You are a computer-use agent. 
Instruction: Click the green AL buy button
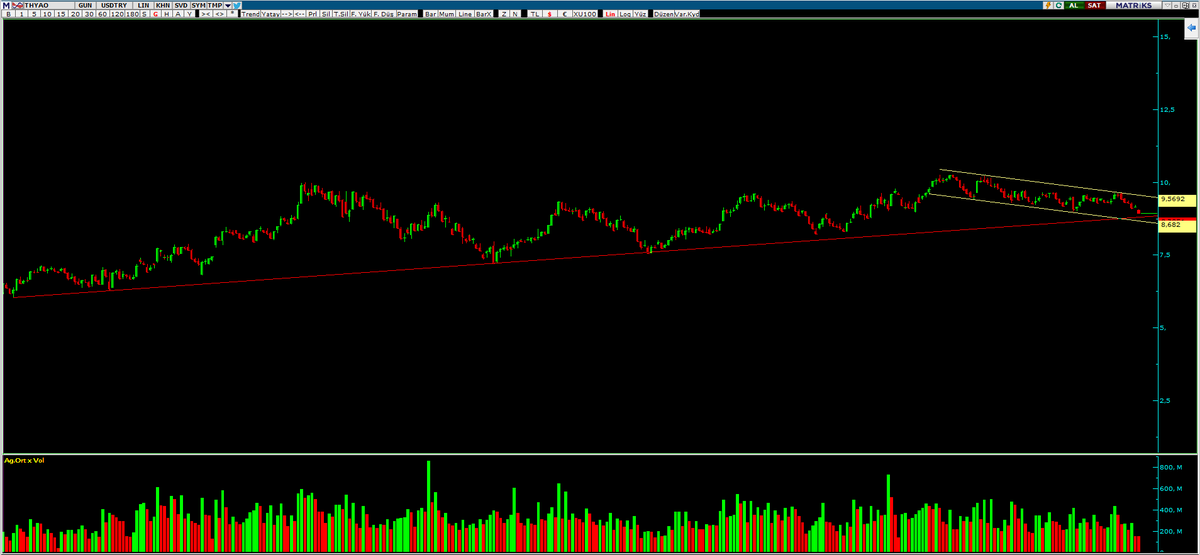[1074, 5]
